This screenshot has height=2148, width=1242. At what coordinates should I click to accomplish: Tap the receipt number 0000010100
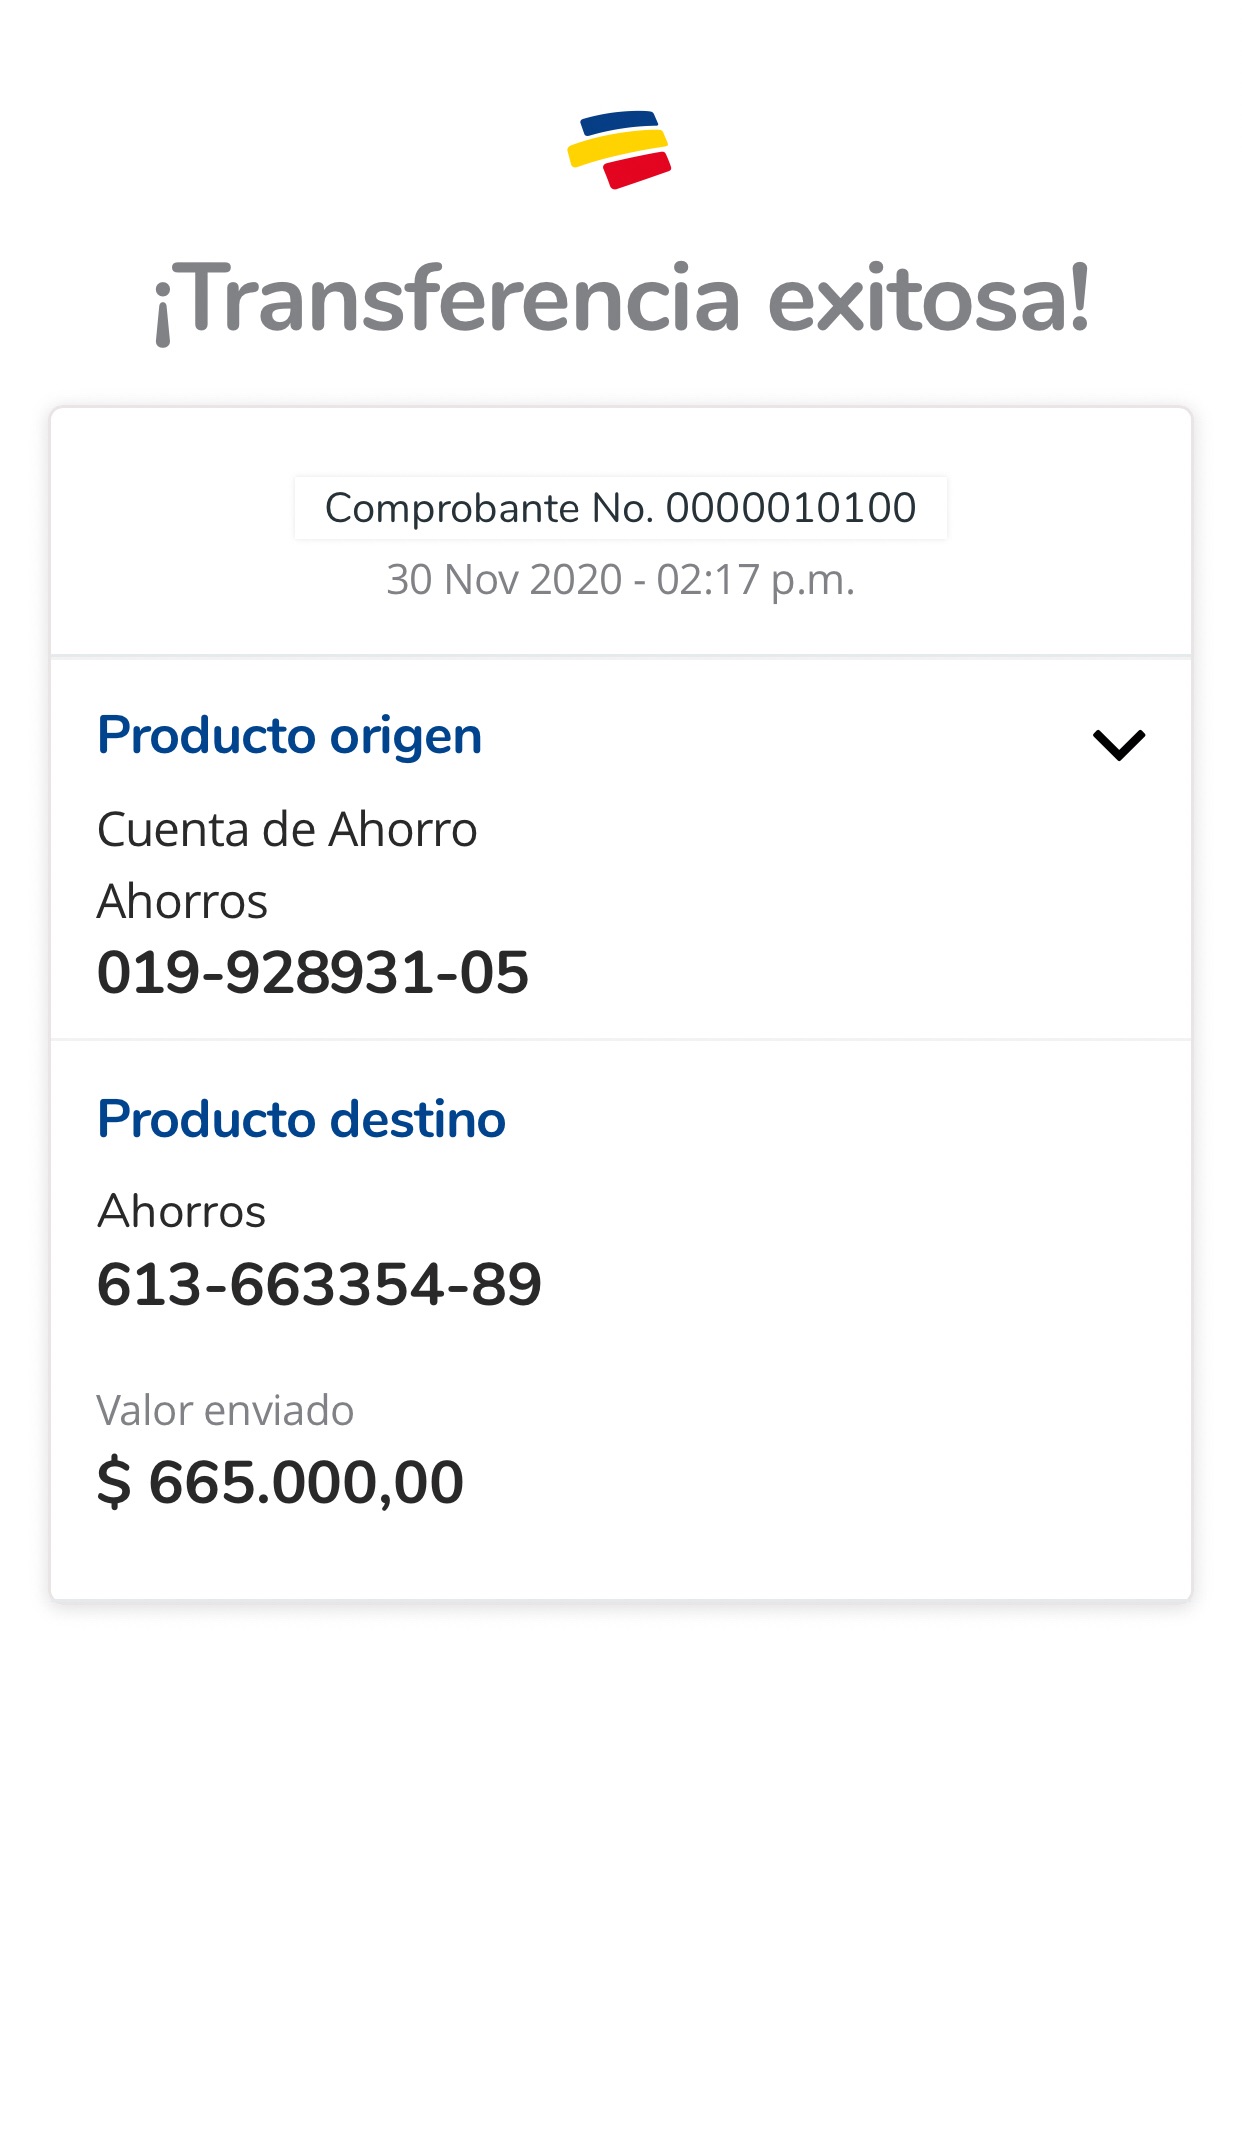[791, 508]
